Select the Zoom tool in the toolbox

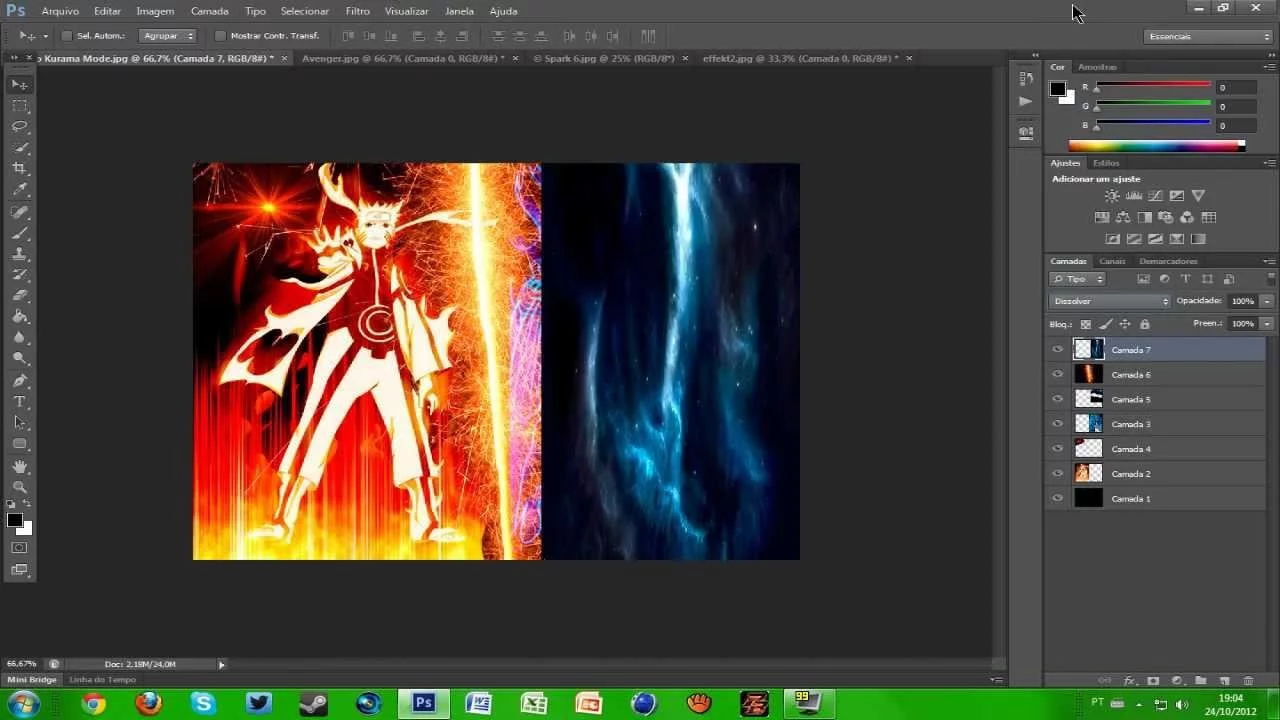(20, 487)
